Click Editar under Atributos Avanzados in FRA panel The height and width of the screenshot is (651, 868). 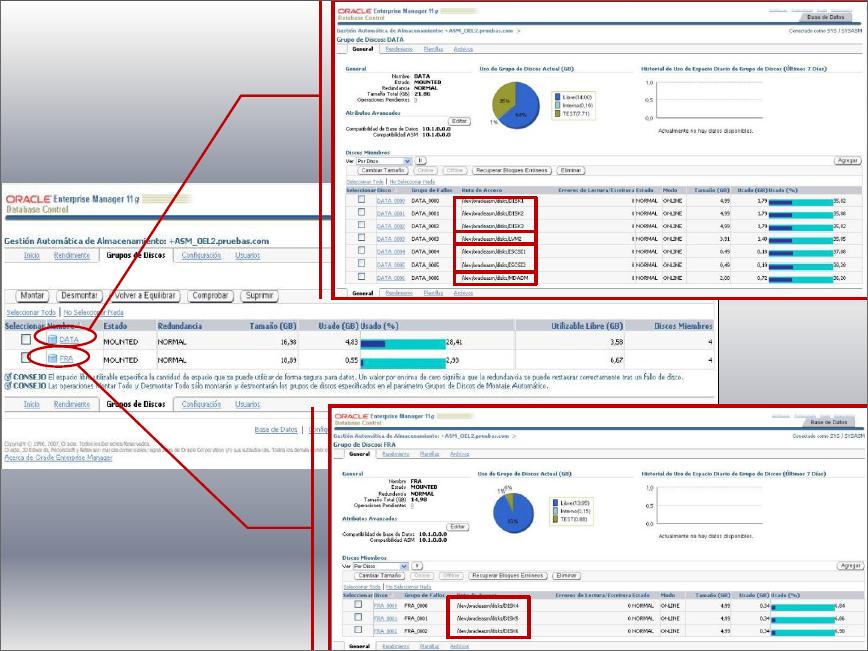(x=458, y=527)
